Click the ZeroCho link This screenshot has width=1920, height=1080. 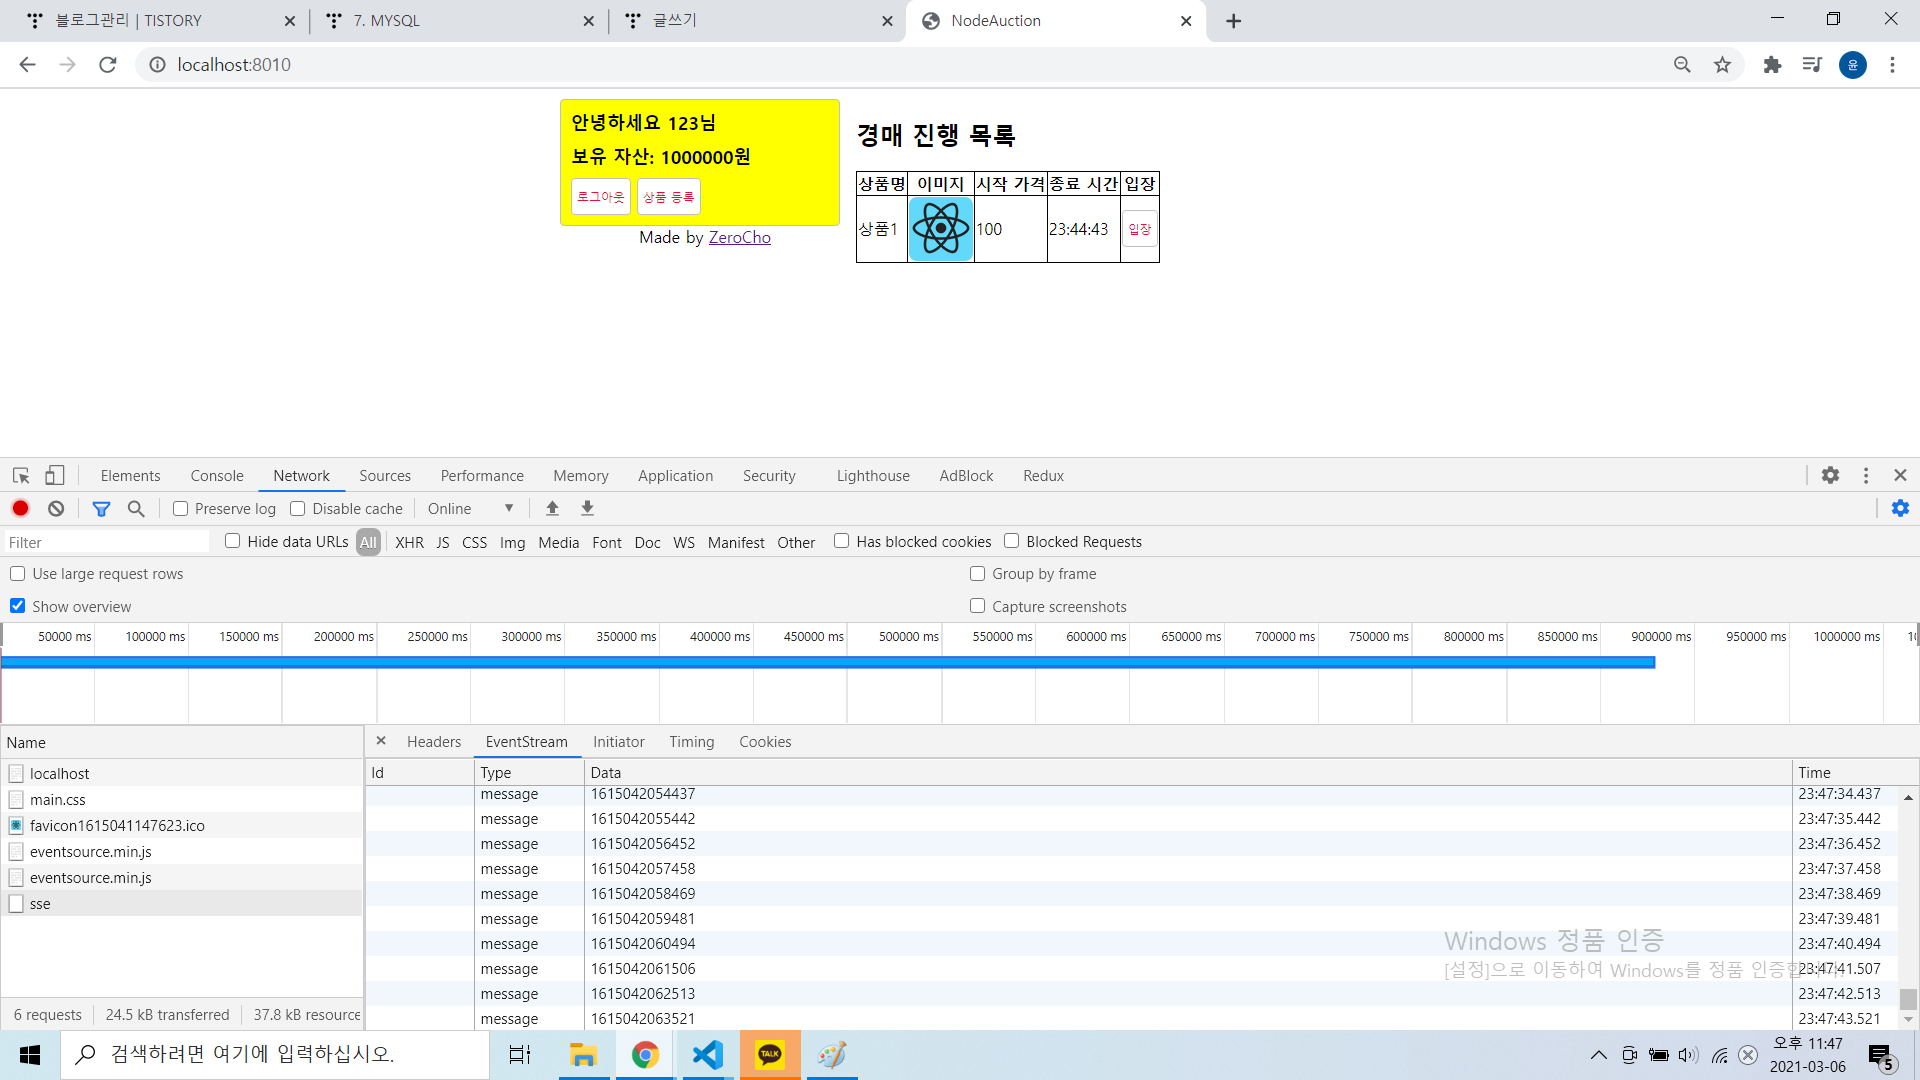[739, 237]
